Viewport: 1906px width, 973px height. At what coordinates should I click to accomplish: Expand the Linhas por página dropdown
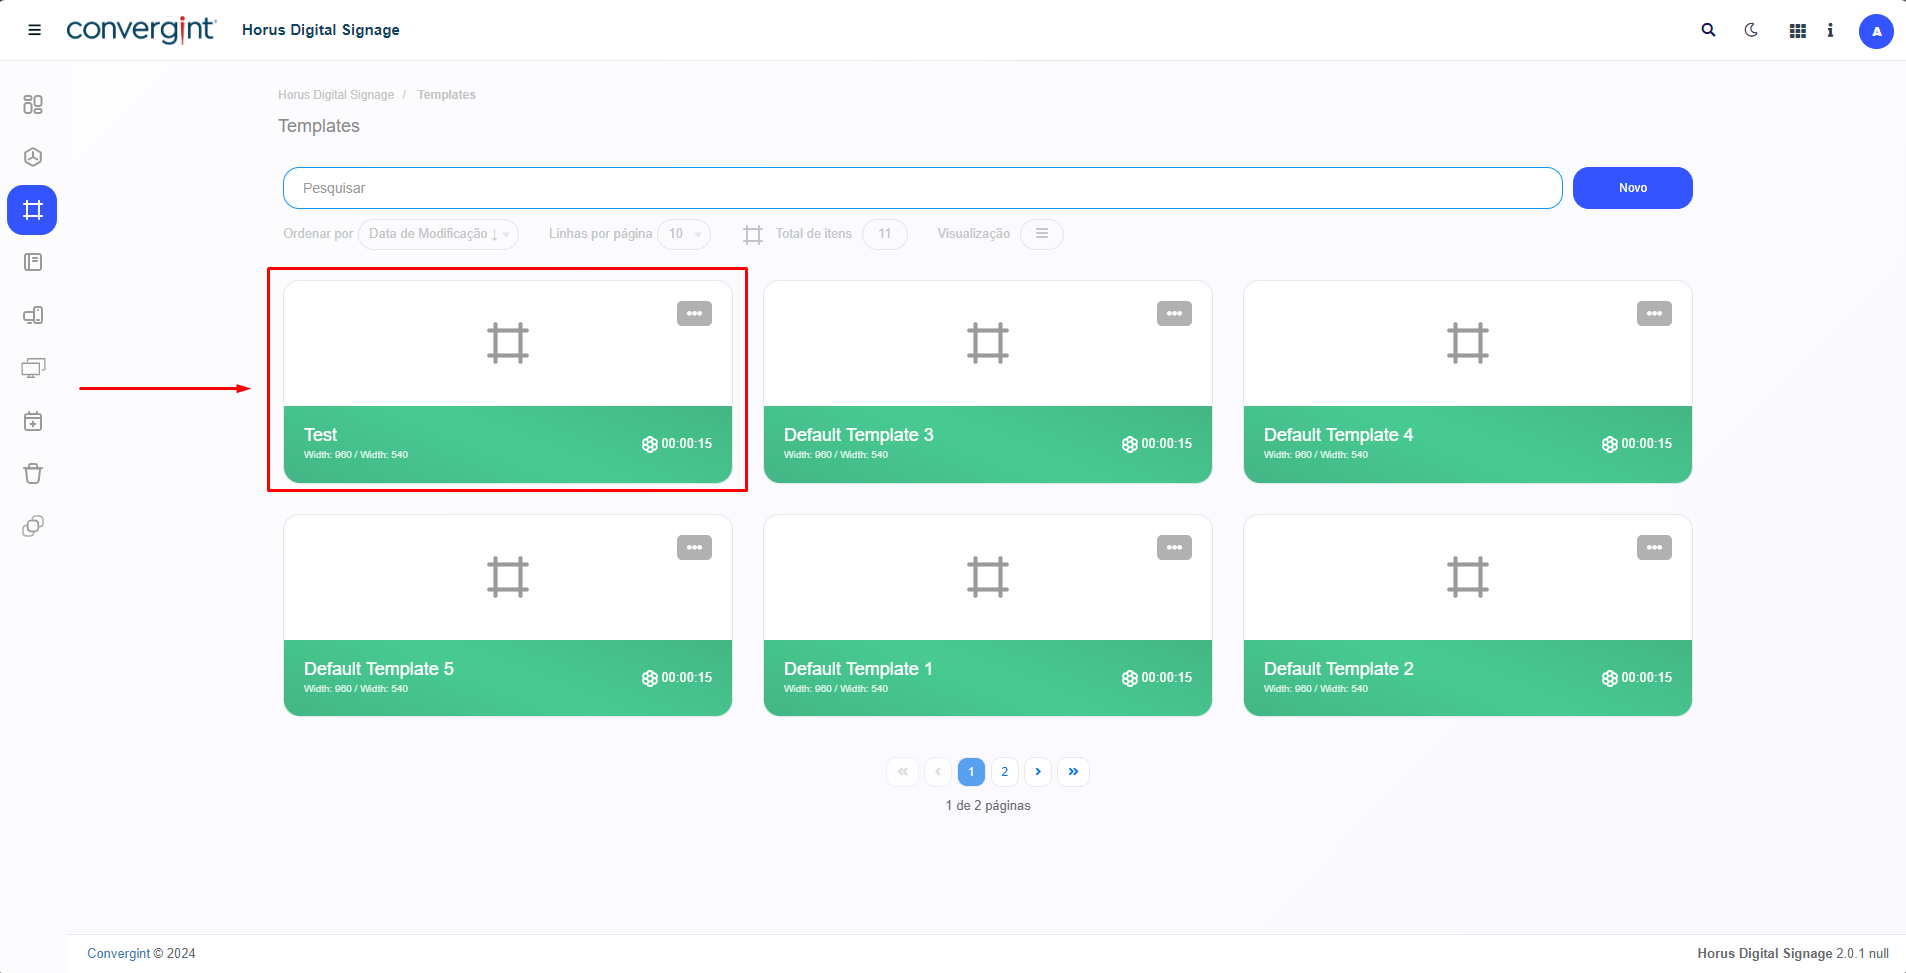[685, 234]
